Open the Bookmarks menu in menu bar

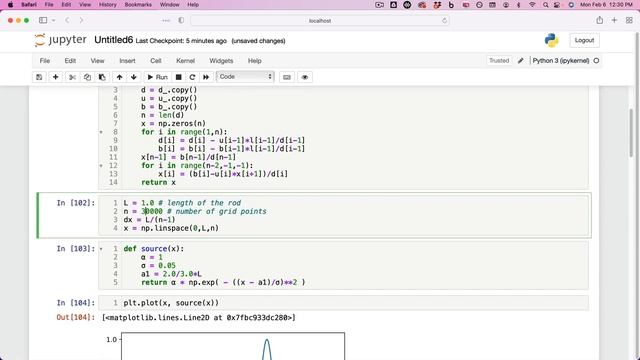pos(138,5)
